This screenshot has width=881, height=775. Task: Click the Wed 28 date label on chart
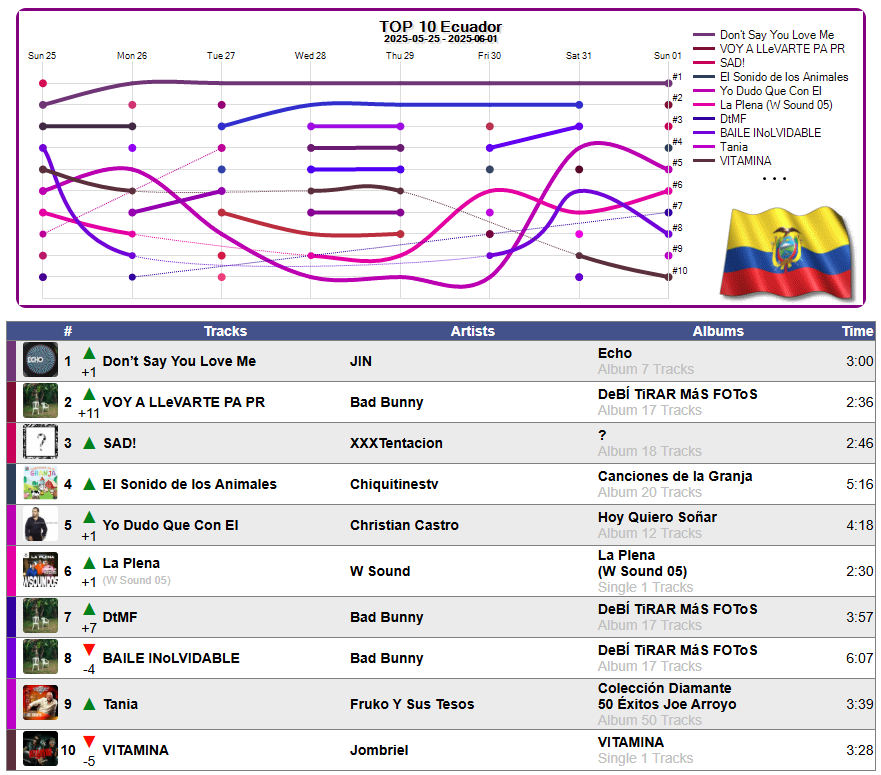310,56
